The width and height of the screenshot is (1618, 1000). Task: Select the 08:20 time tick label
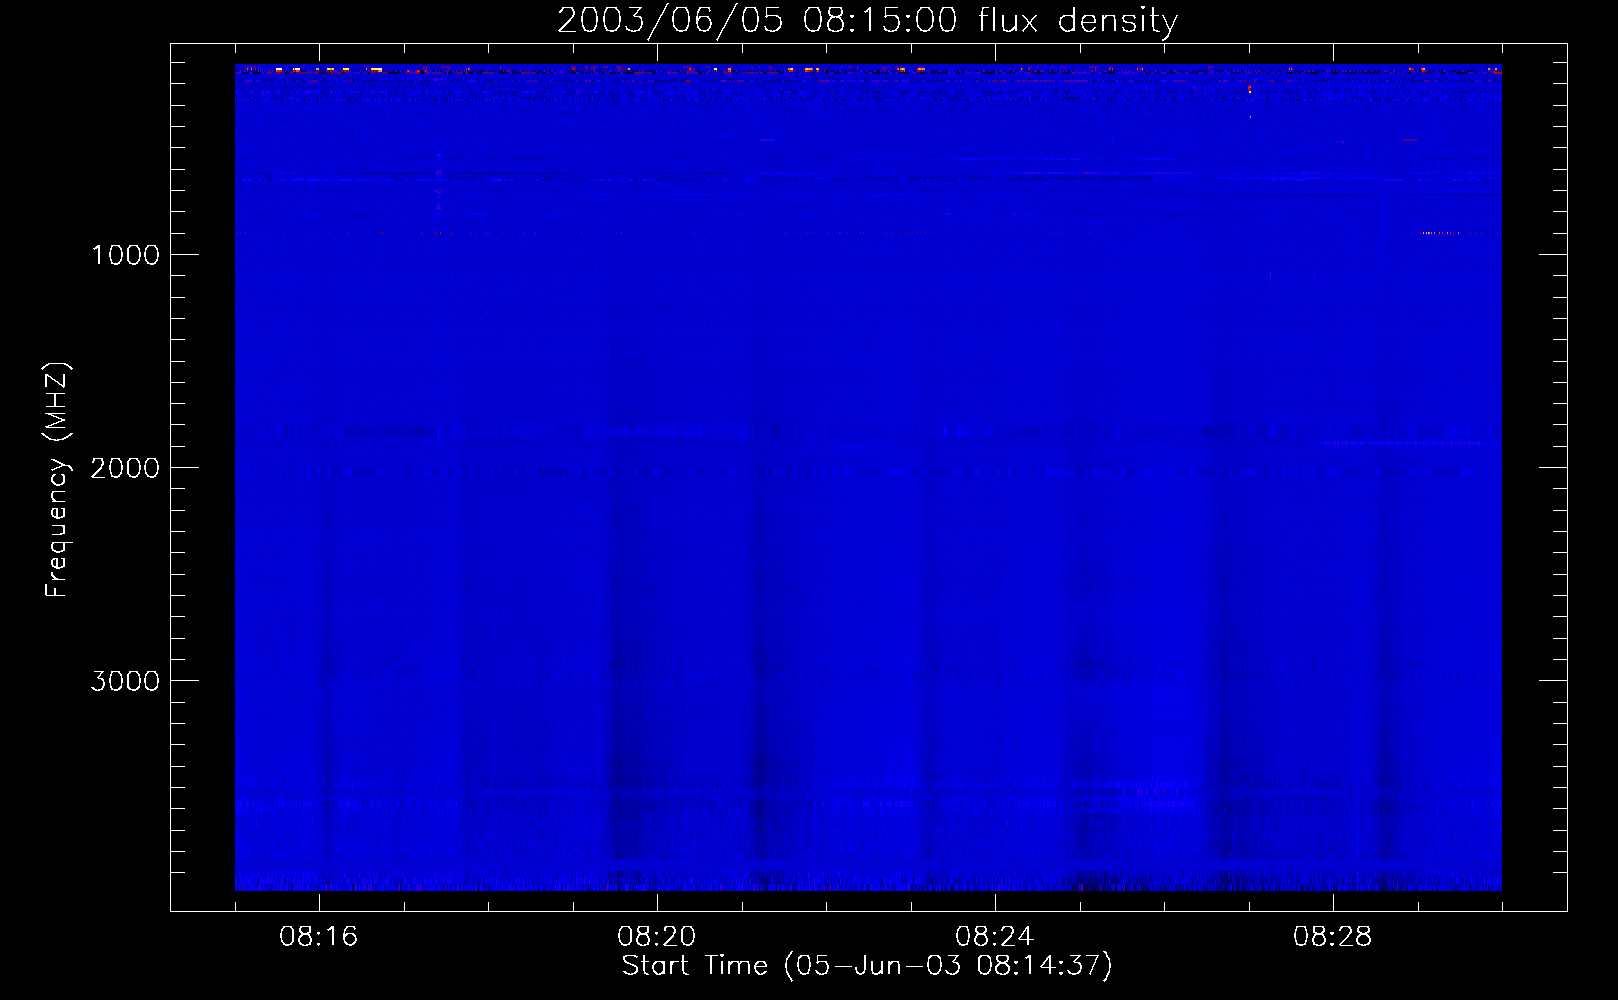point(656,937)
